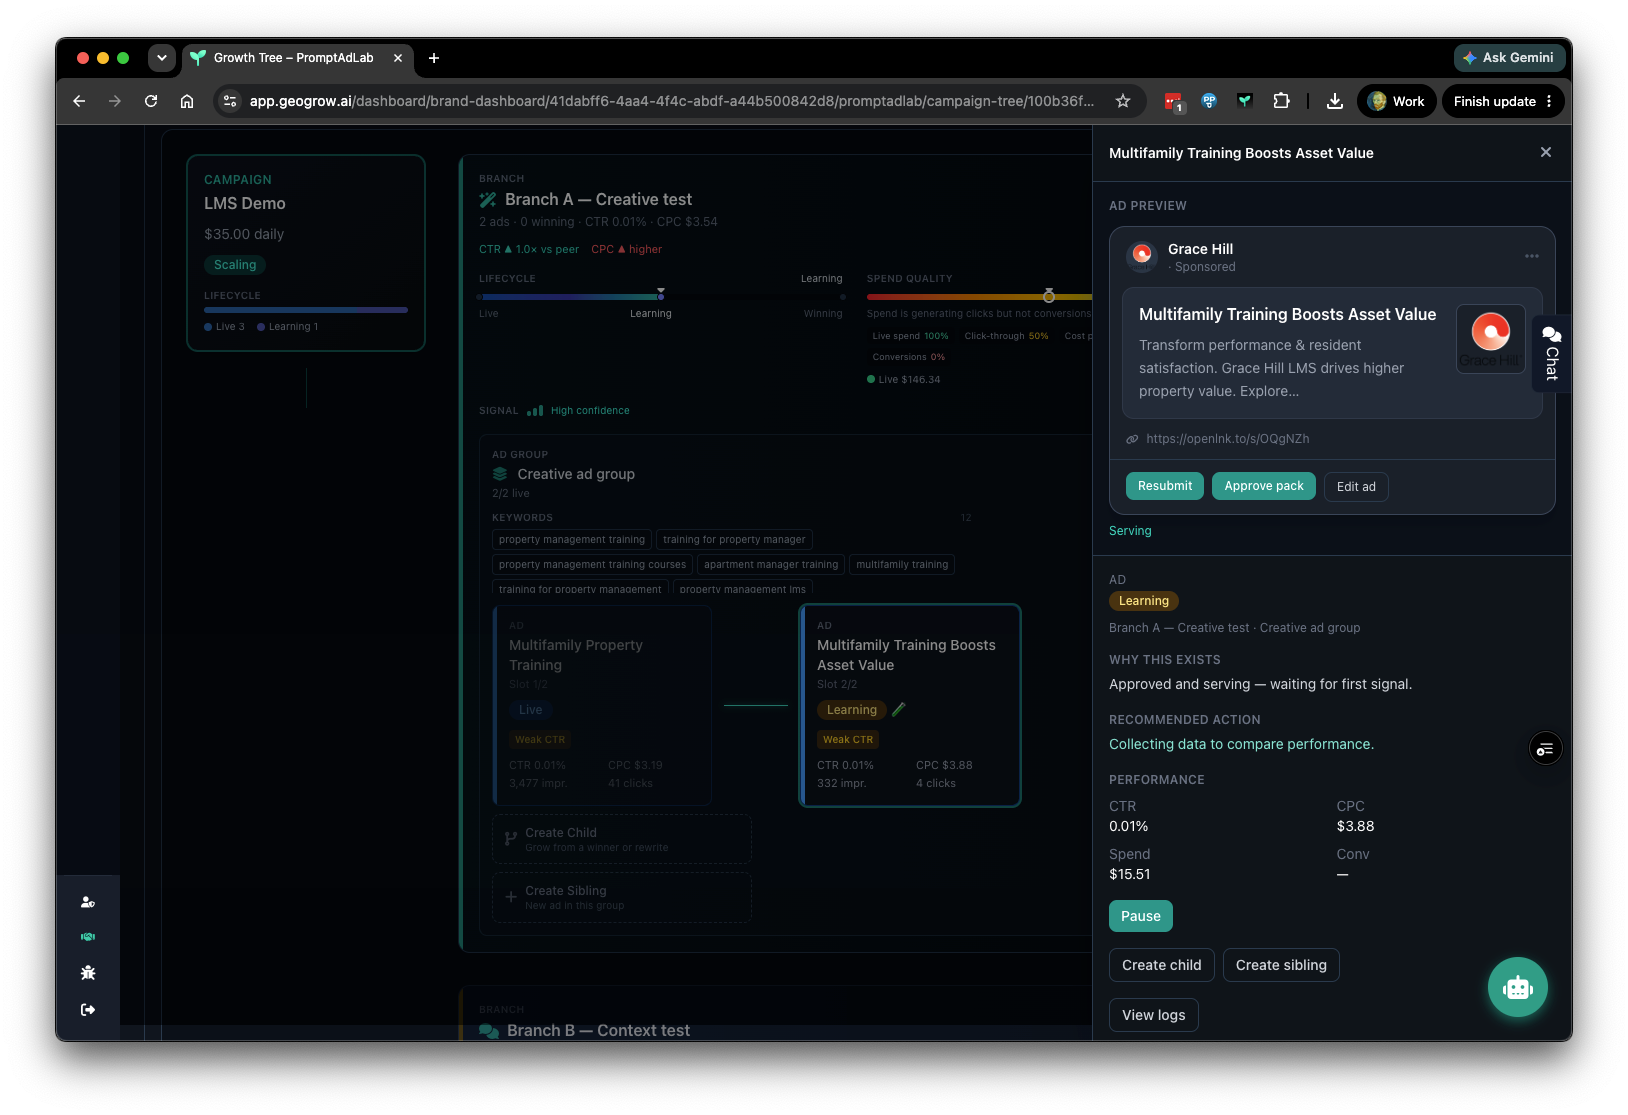Click the round list icon at the panel edge

1545,748
